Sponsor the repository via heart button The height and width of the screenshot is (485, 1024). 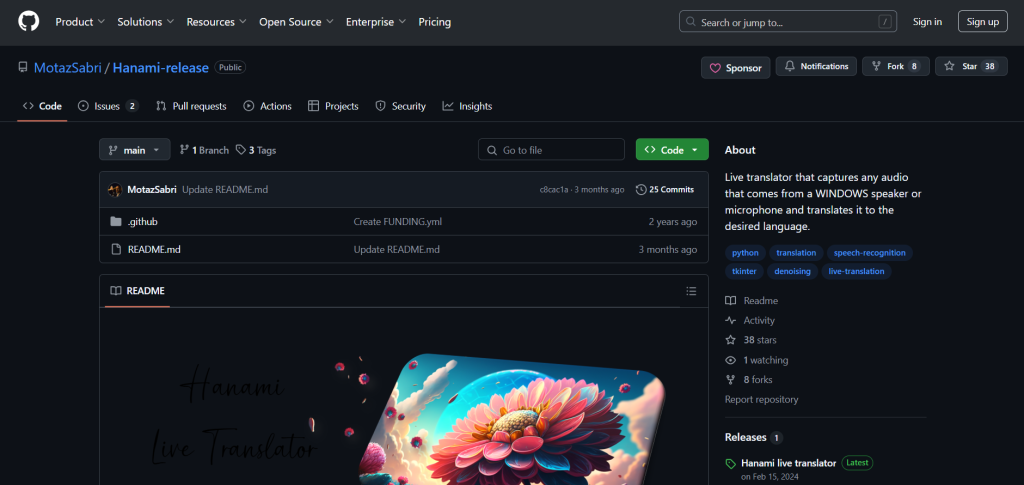(735, 68)
